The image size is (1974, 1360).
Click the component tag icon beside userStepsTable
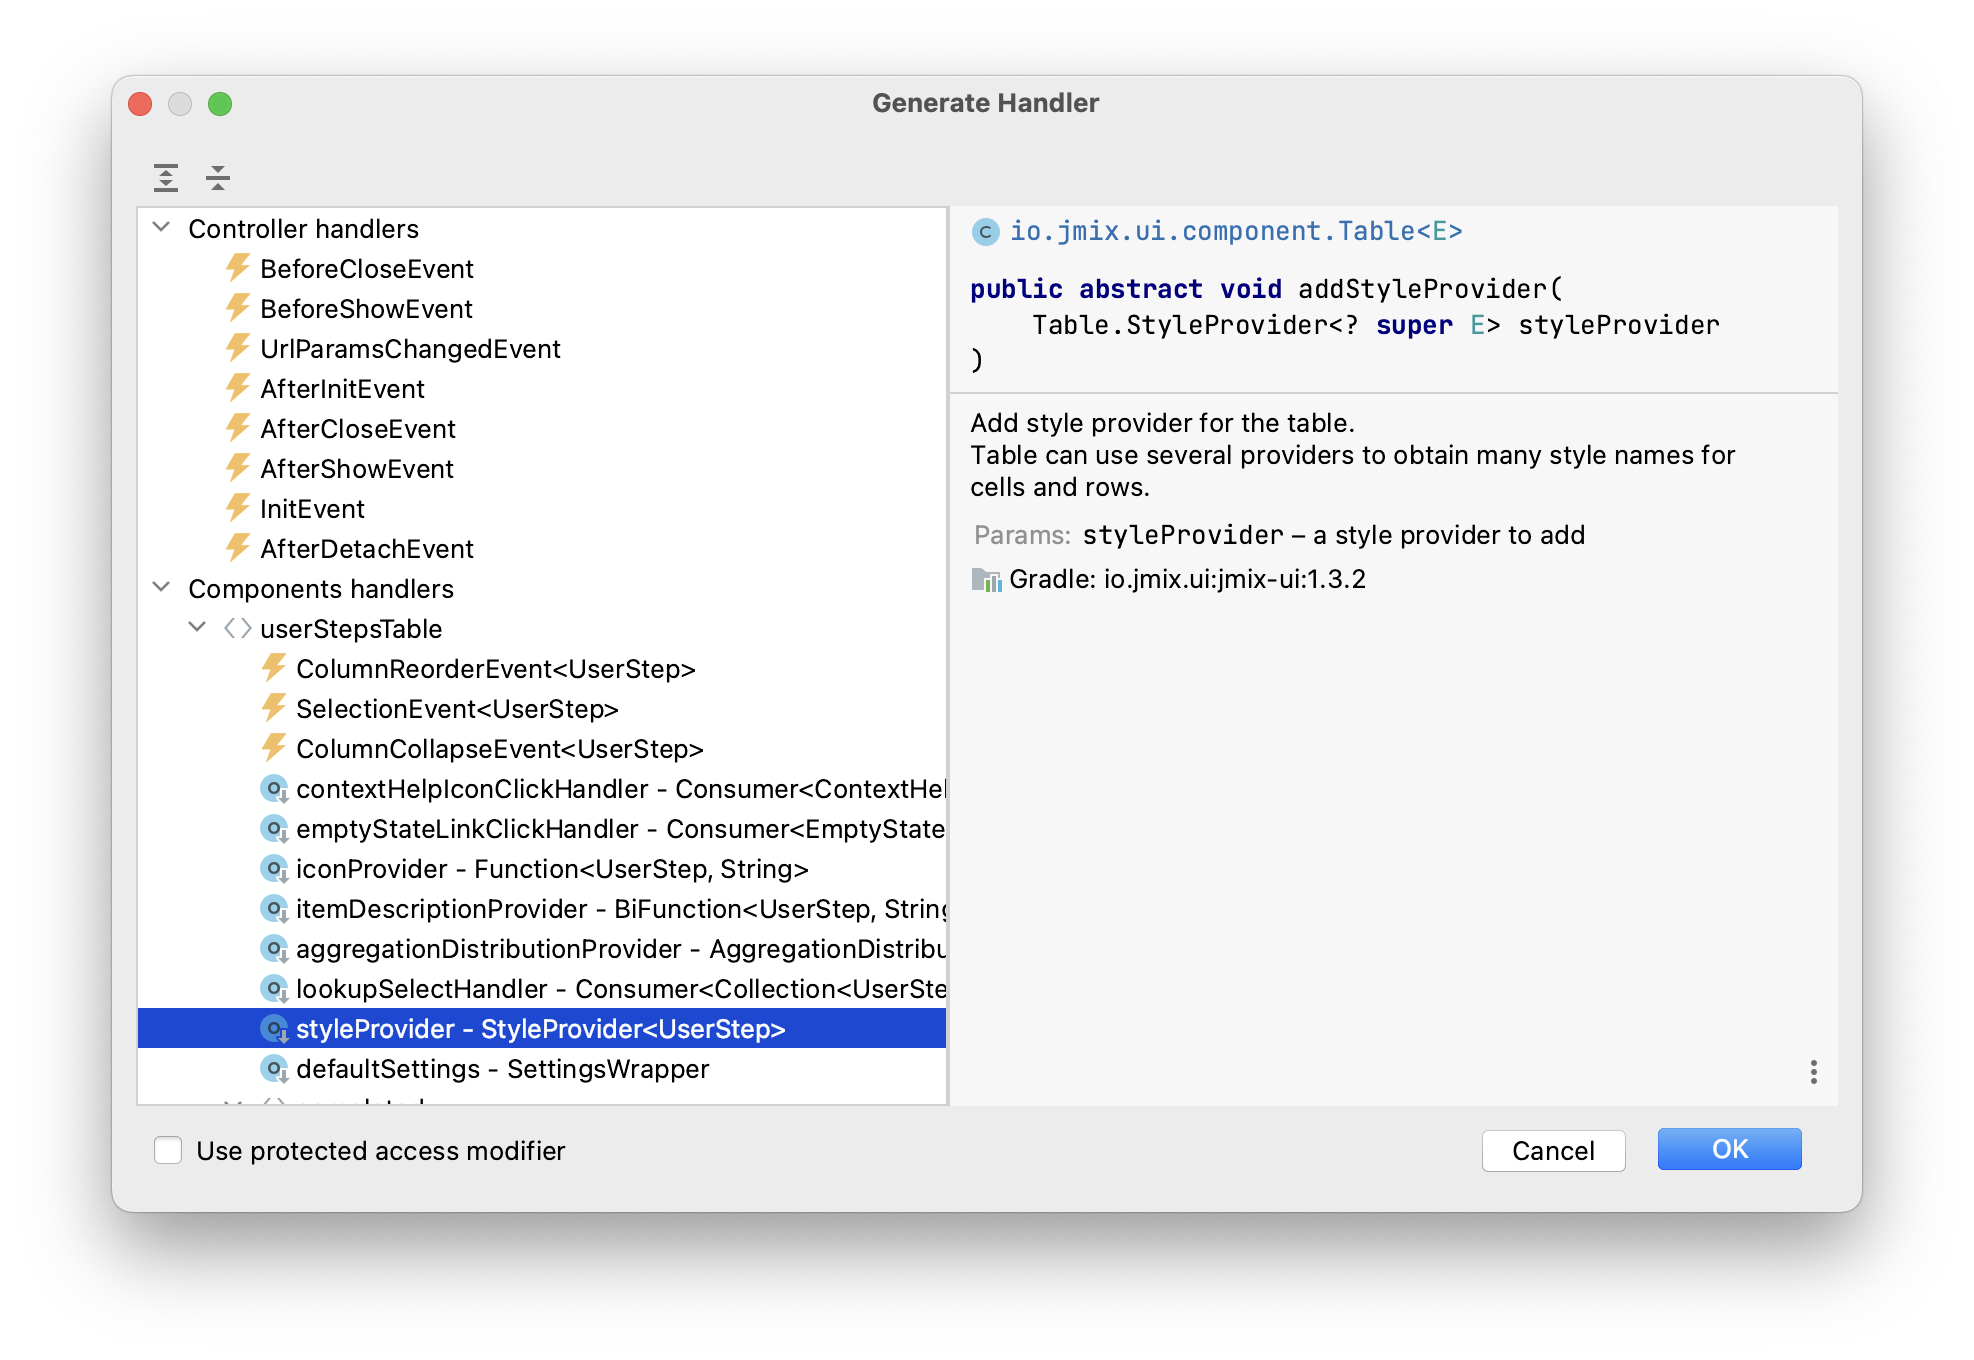coord(238,628)
